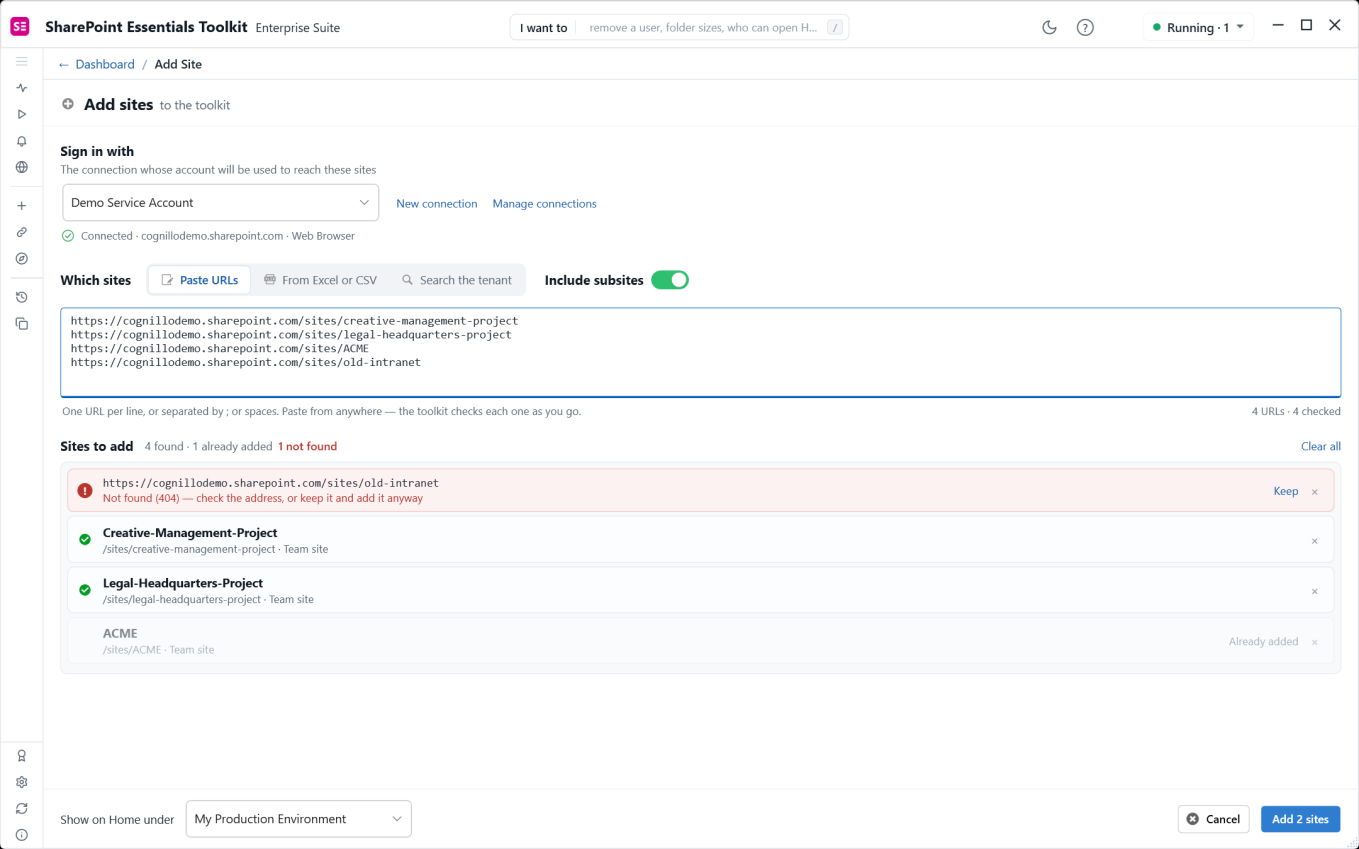This screenshot has width=1359, height=849.
Task: Remove Legal-Headquarters-Project row with X
Action: [x=1315, y=591]
